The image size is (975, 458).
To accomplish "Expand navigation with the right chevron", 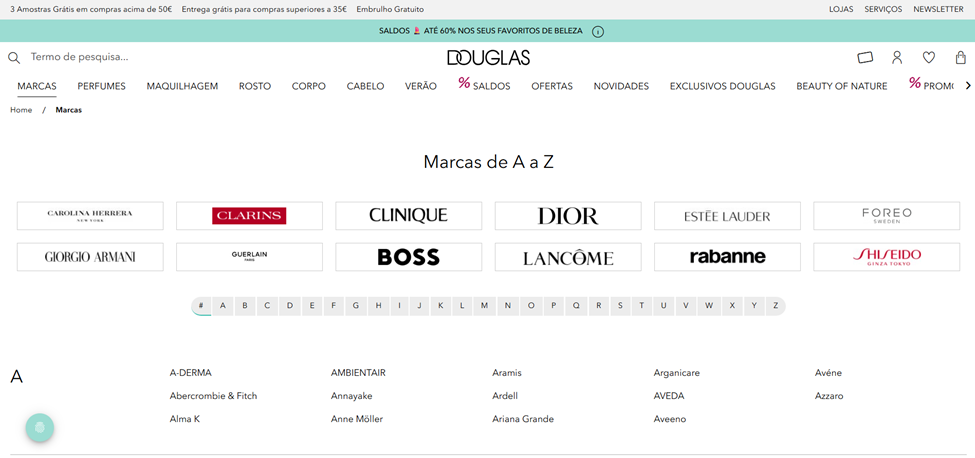I will point(968,86).
